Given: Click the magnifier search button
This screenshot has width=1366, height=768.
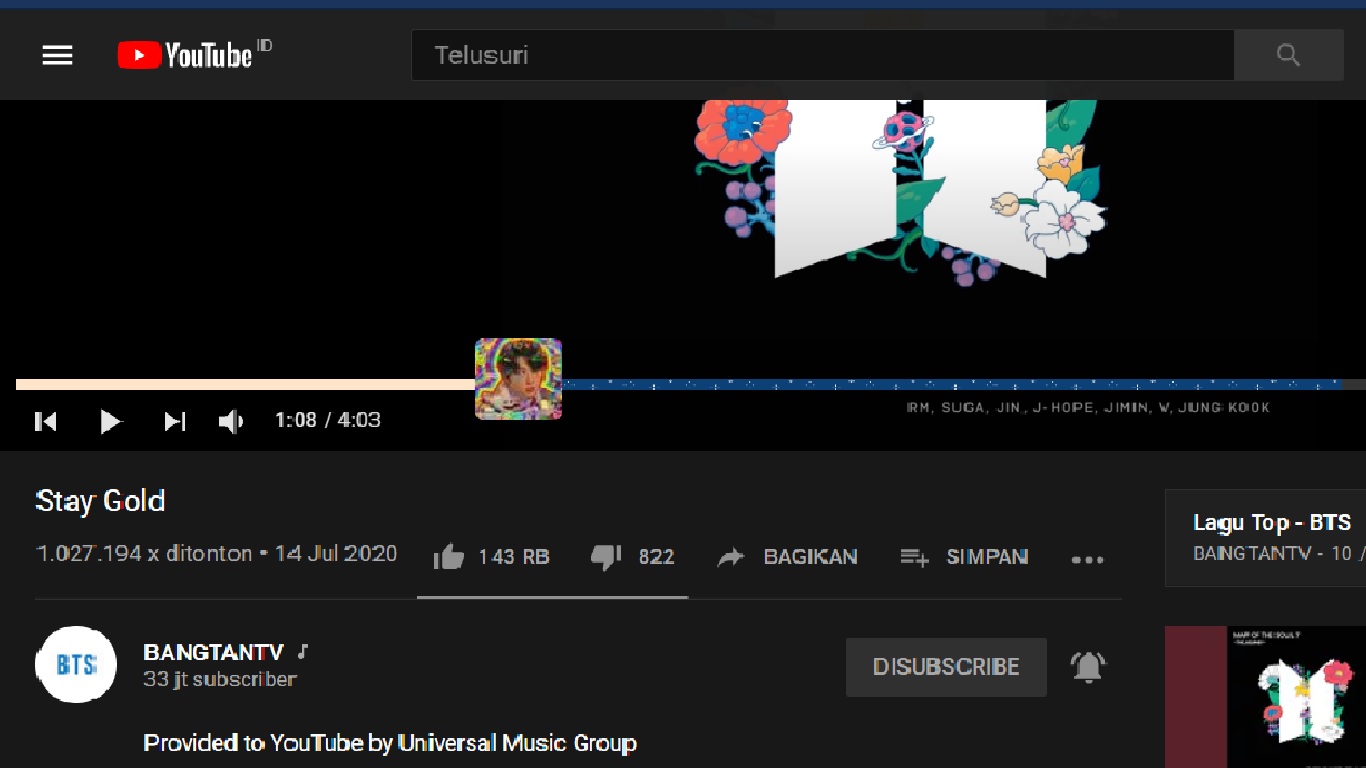Looking at the screenshot, I should point(1288,55).
